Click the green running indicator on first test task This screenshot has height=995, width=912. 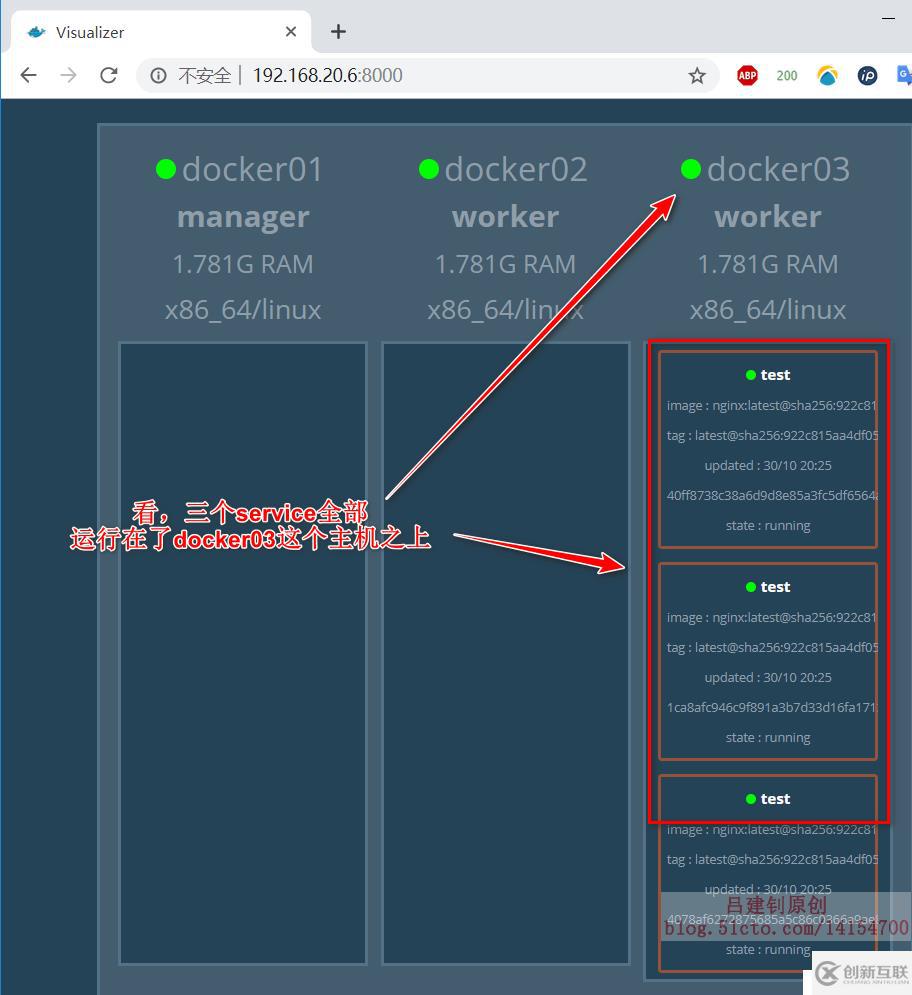tap(751, 375)
